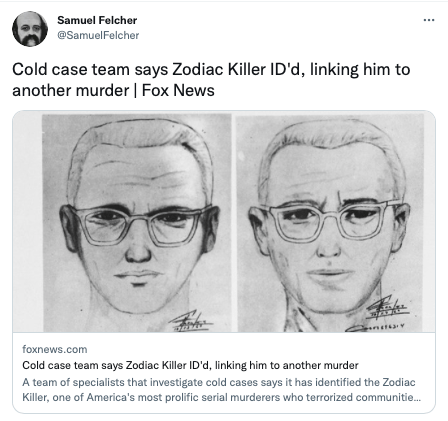This screenshot has height=421, width=448.
Task: Open the tweet's three-dot more options menu
Action: tap(429, 20)
